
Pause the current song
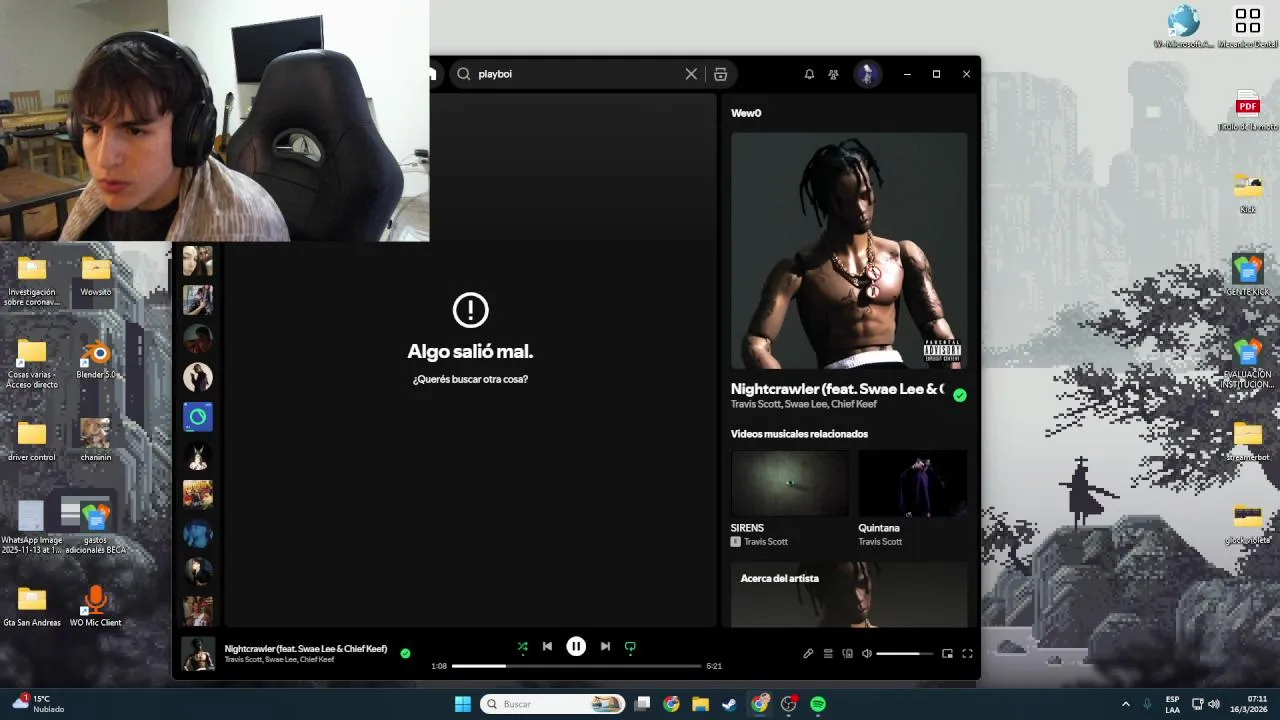pyautogui.click(x=576, y=647)
